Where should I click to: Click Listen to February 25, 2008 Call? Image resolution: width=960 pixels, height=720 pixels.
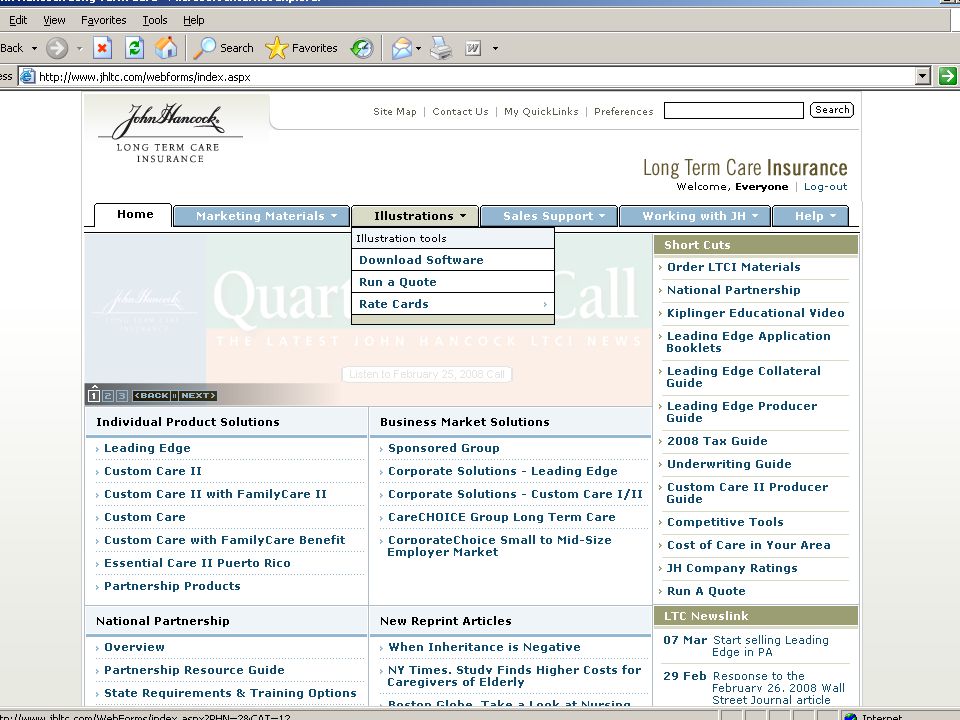pos(427,374)
